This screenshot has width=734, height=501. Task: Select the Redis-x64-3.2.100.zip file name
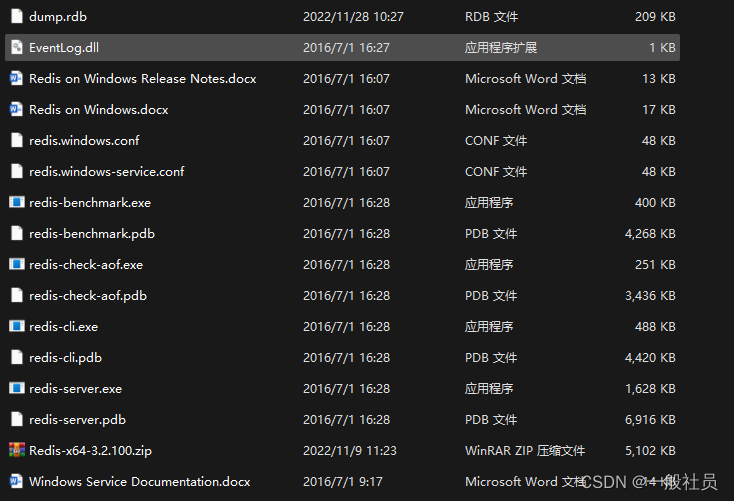90,450
